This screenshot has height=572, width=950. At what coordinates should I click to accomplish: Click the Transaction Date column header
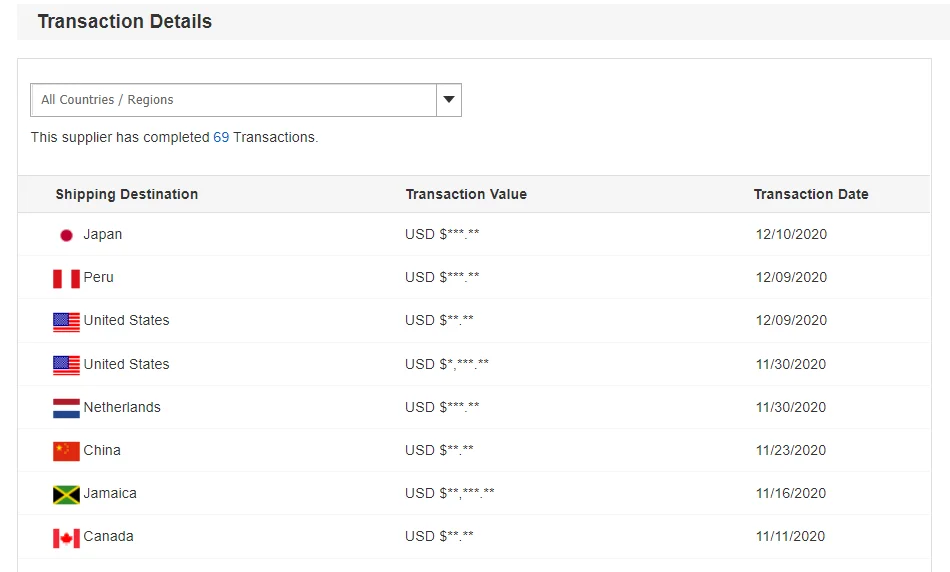811,194
